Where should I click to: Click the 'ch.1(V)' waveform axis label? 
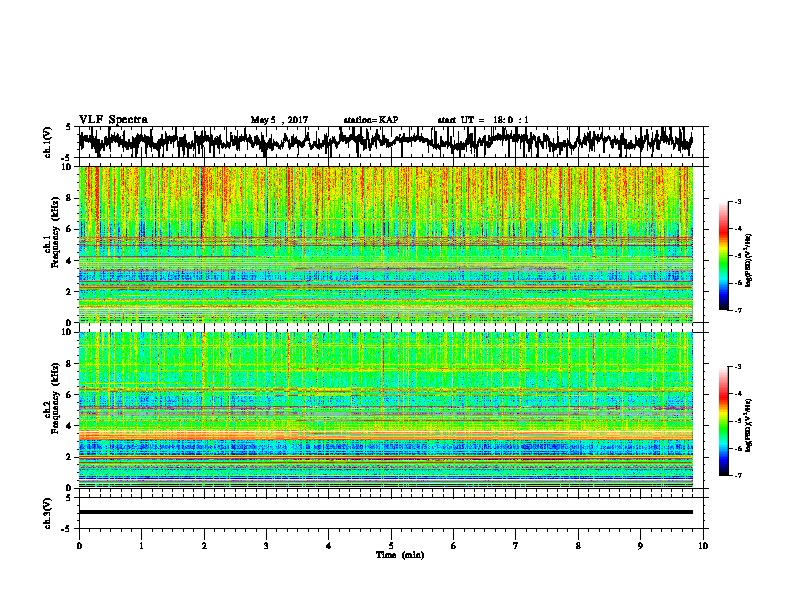[48, 142]
